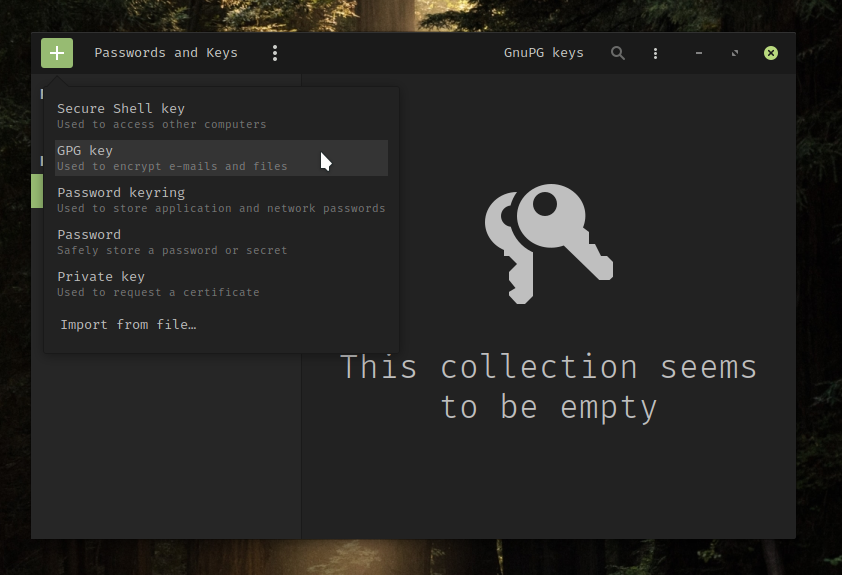Image resolution: width=842 pixels, height=575 pixels.
Task: Click empty sidebar area below the popup menu
Action: tap(165, 450)
